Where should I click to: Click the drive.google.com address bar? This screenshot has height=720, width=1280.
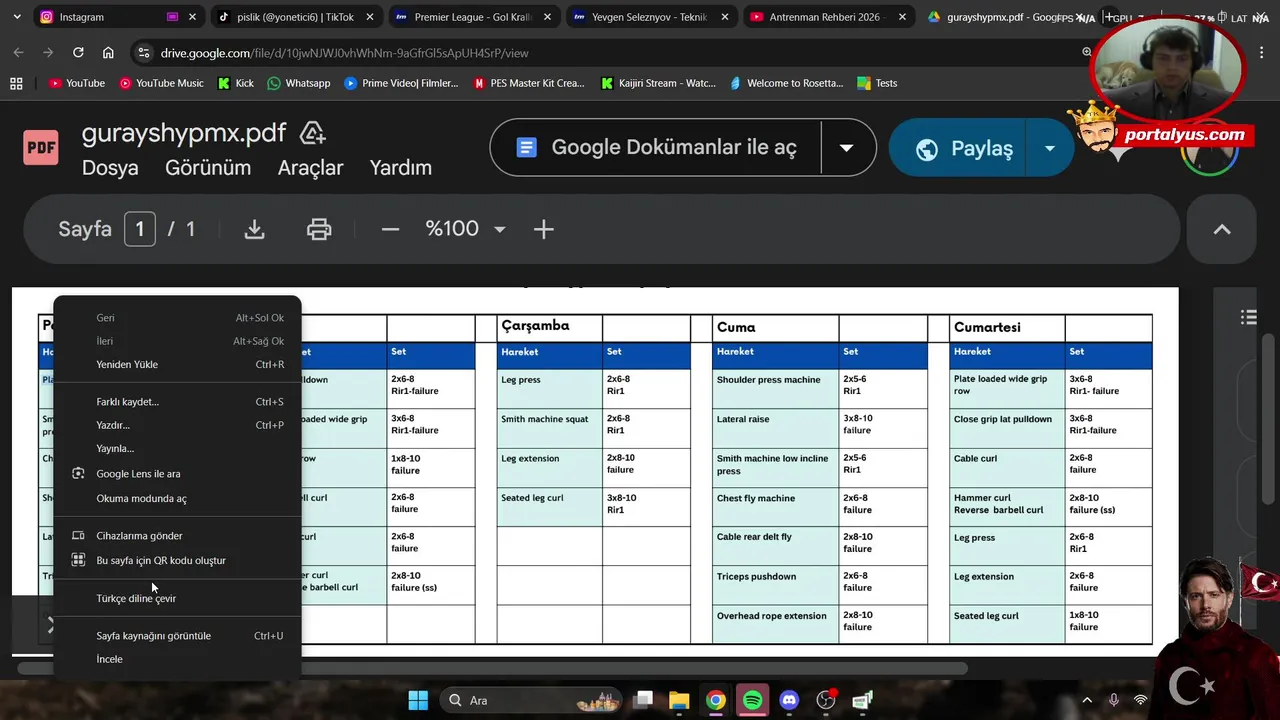click(x=610, y=53)
